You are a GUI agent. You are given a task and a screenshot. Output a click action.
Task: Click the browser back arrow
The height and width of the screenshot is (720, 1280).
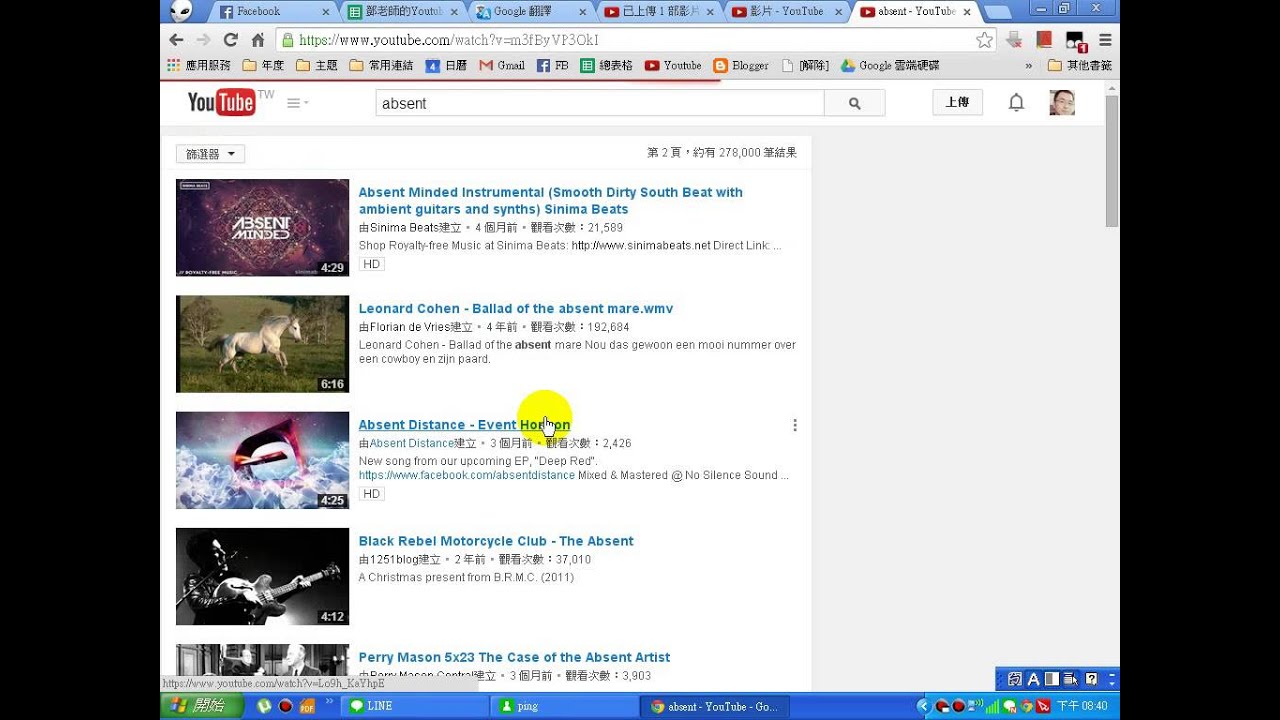point(176,40)
